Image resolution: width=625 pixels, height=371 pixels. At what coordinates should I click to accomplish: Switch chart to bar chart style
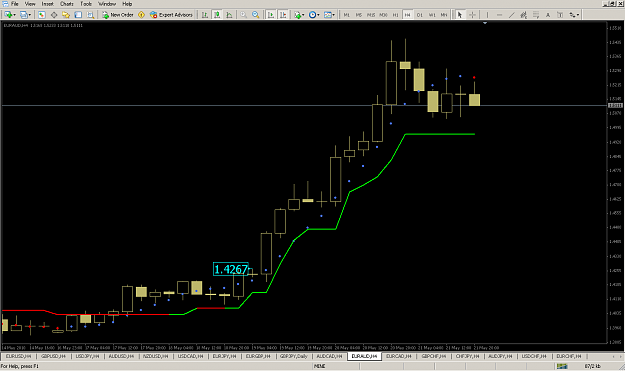[x=204, y=15]
